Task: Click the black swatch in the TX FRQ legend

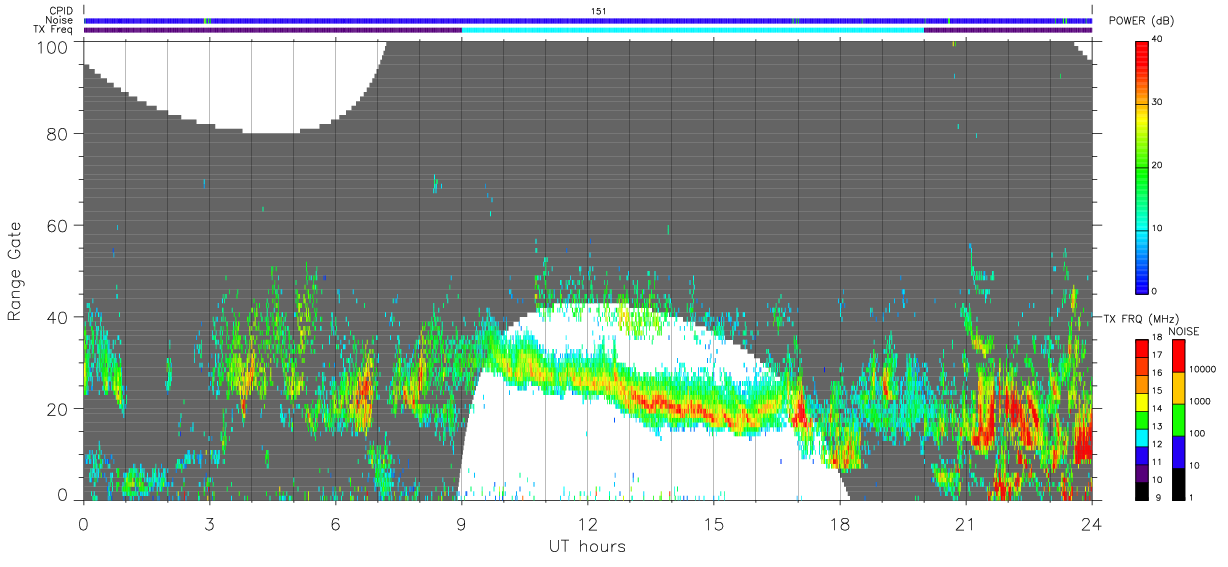Action: coord(1143,491)
